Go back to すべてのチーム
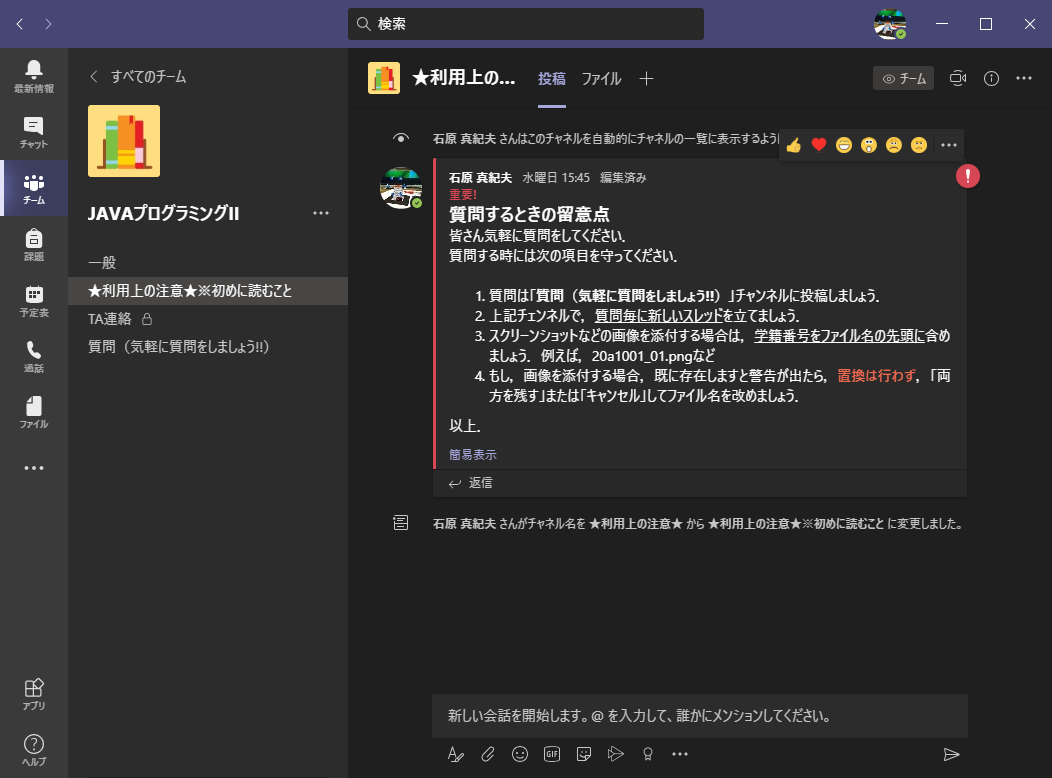The height and width of the screenshot is (778, 1052). 138,76
